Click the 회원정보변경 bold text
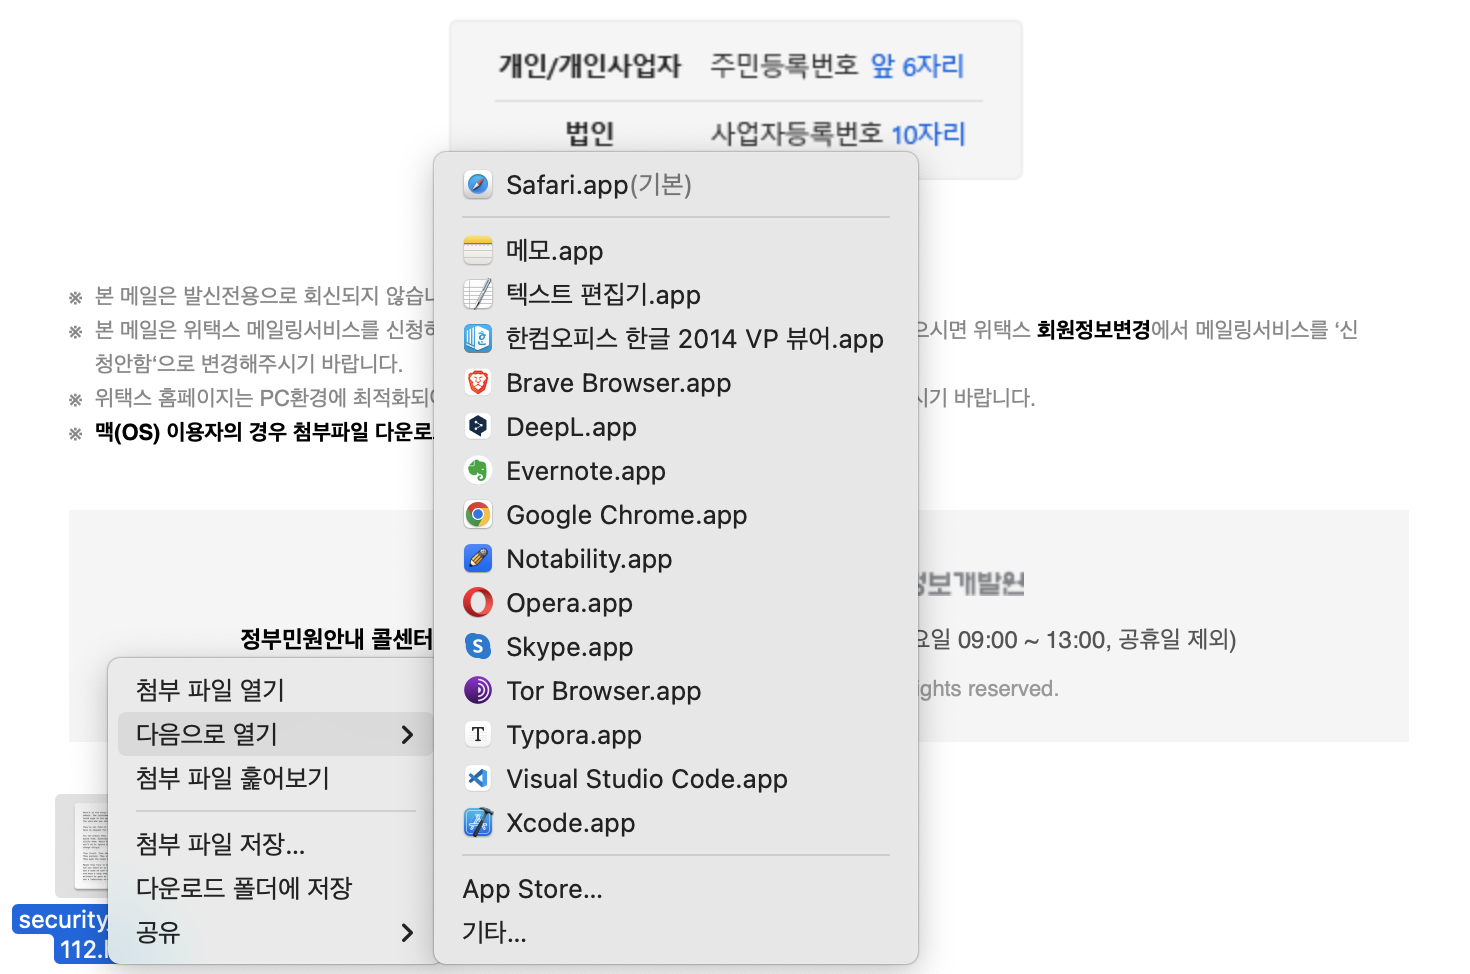This screenshot has width=1470, height=974. point(1093,330)
